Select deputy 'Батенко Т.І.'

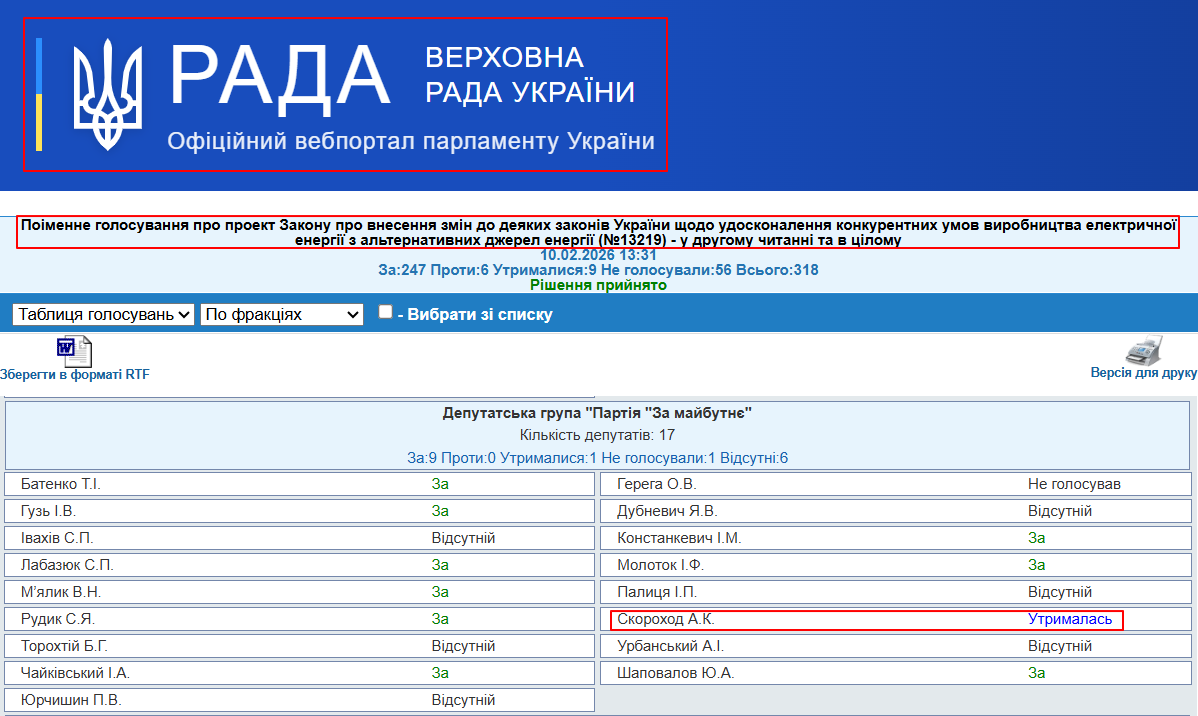(60, 484)
